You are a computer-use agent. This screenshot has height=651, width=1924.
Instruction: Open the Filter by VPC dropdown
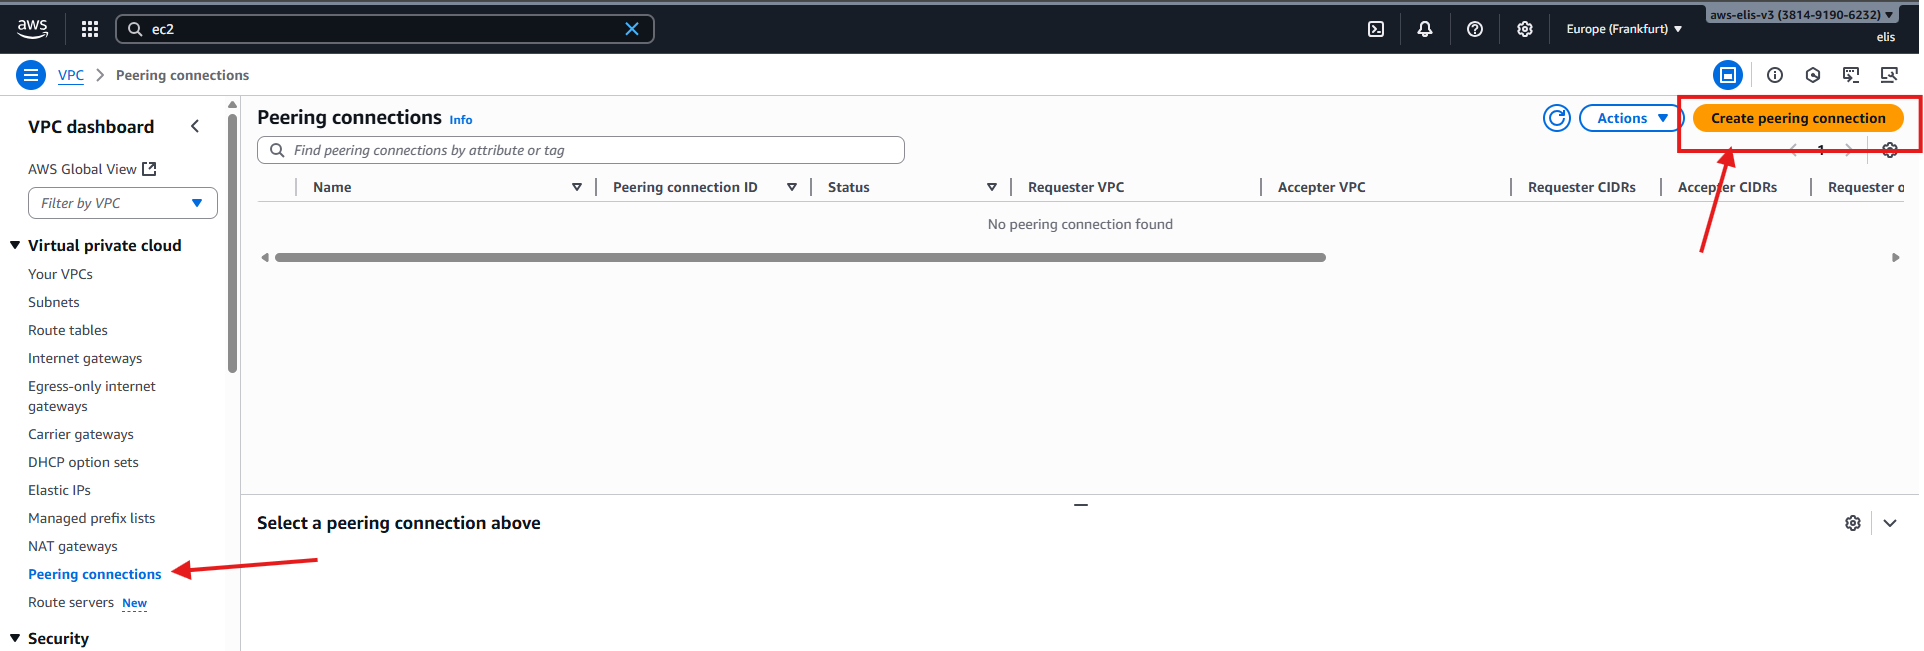(123, 203)
